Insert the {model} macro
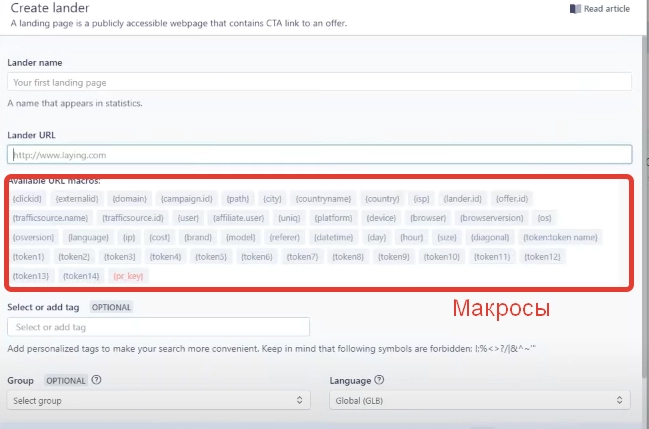Viewport: 649px width, 429px height. click(x=240, y=237)
